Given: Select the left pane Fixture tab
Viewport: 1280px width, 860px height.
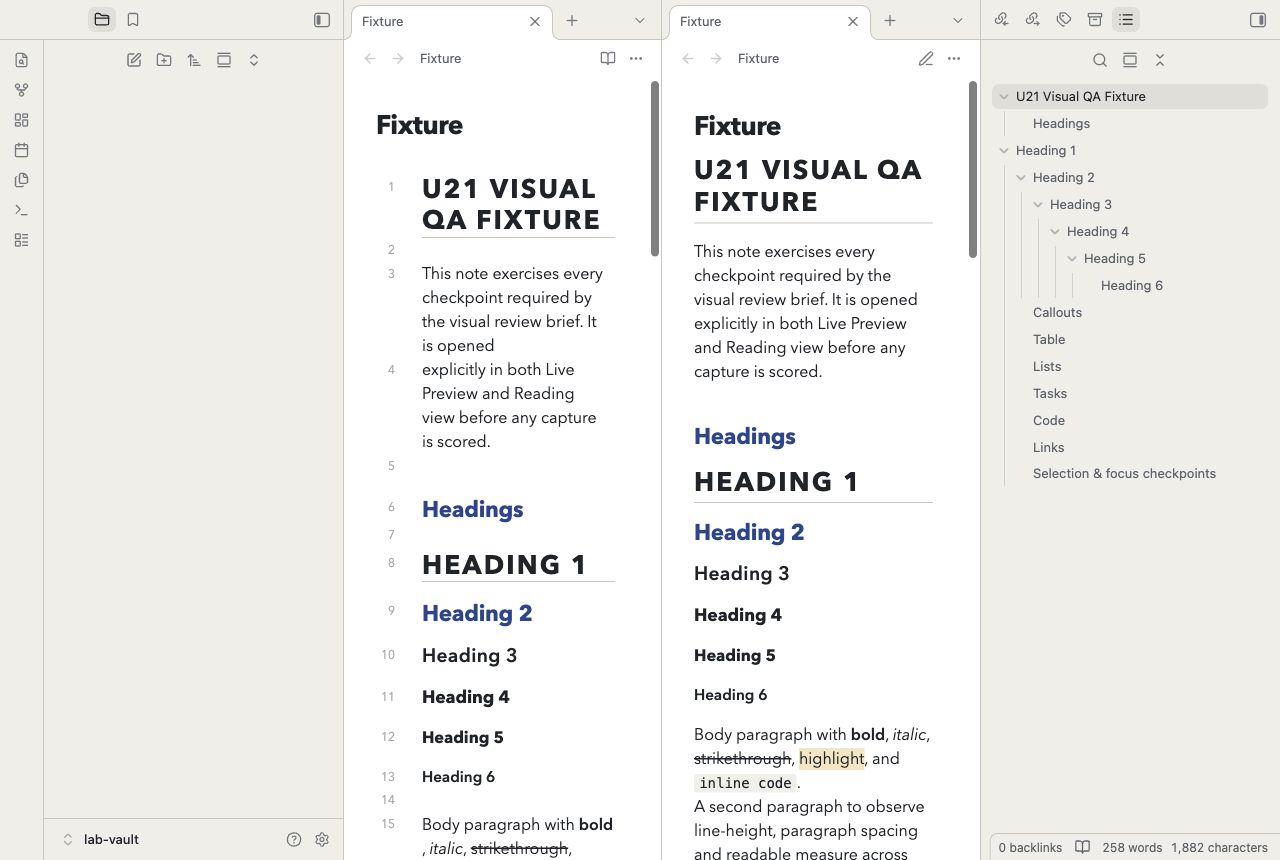Looking at the screenshot, I should (x=452, y=21).
